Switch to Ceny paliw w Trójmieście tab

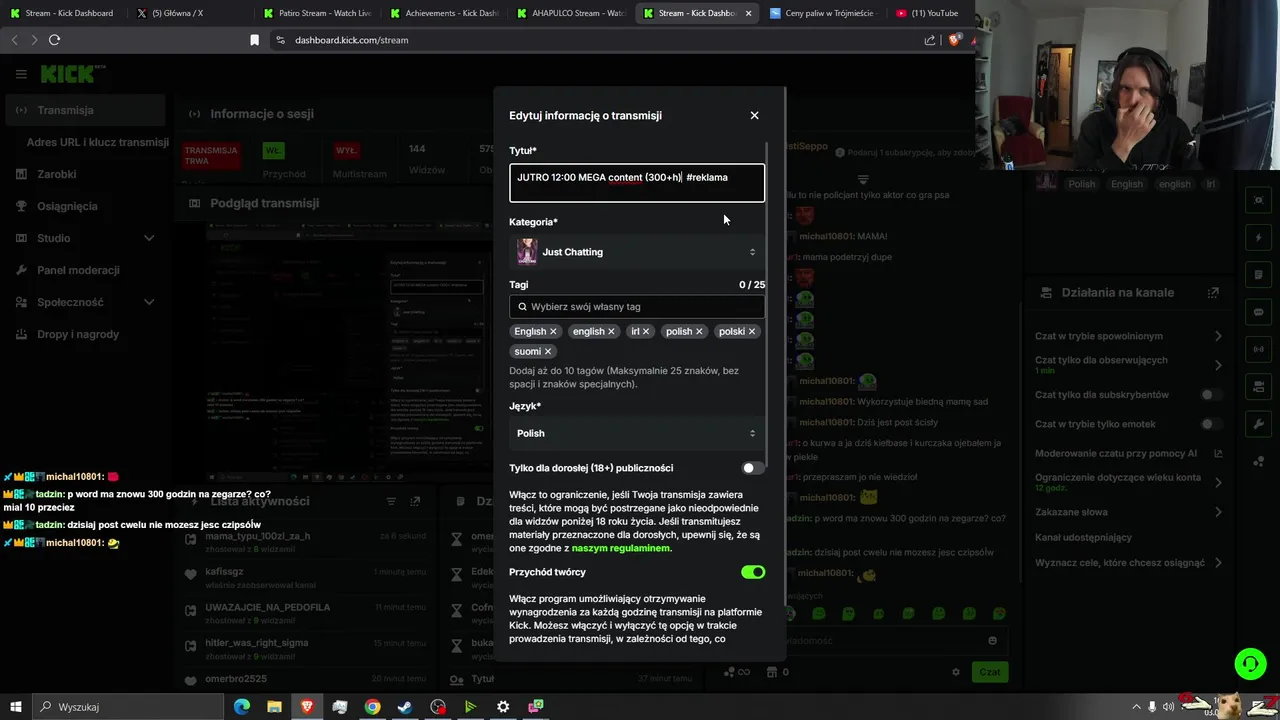coord(823,13)
